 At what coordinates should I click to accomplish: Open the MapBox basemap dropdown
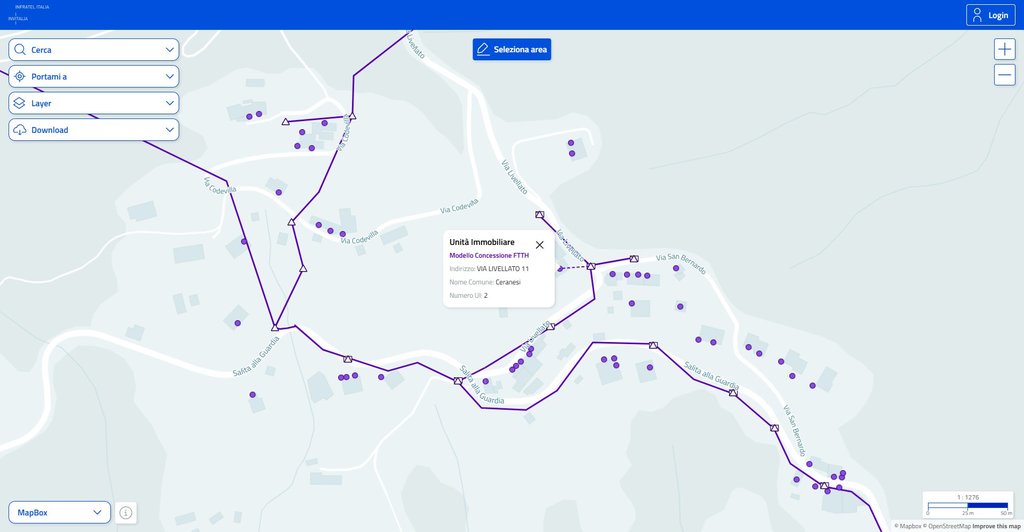[59, 512]
